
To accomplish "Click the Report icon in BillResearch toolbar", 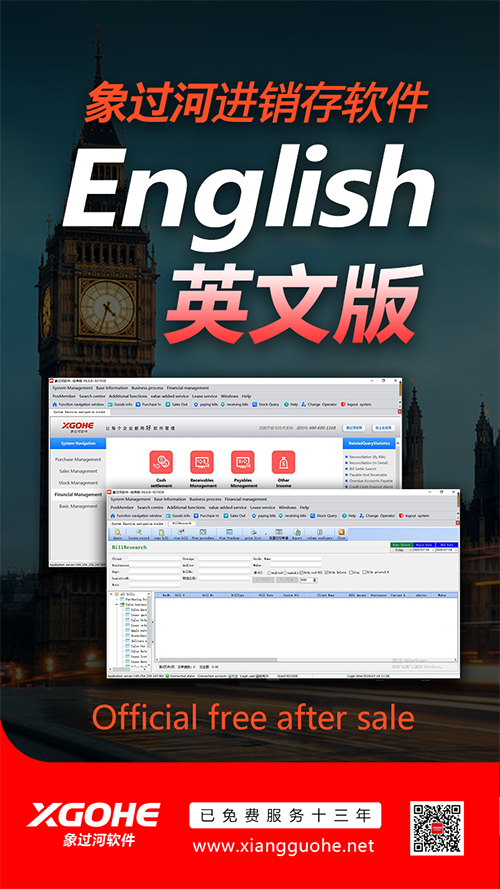I will pos(298,532).
